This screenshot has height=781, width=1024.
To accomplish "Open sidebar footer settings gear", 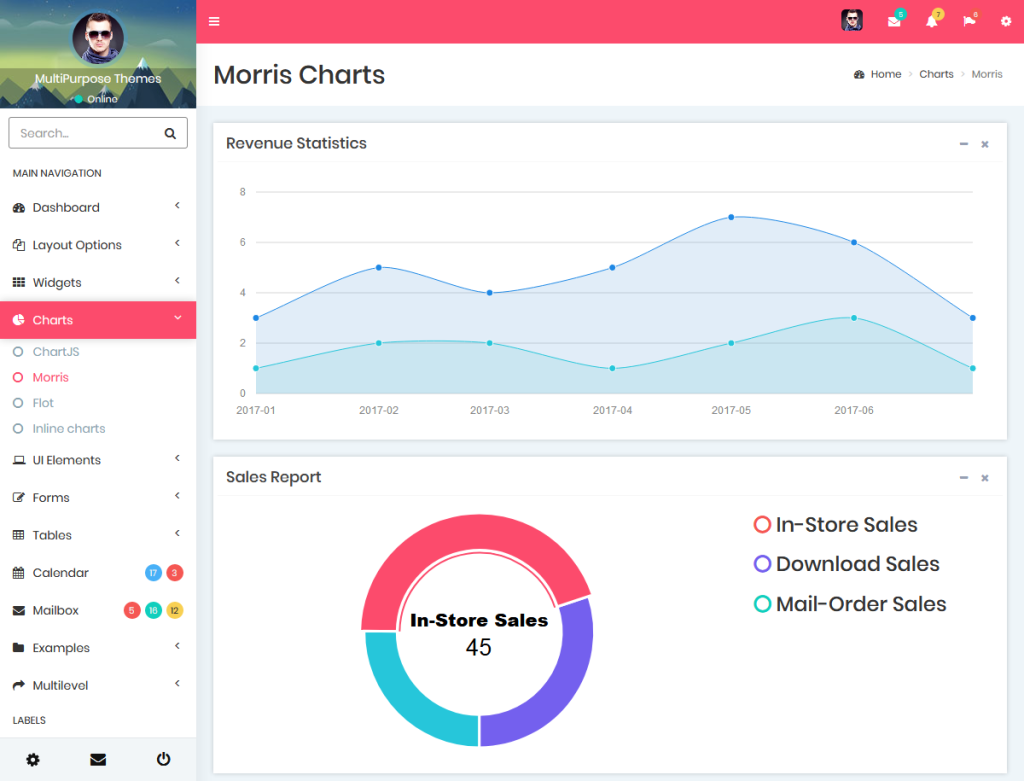I will pyautogui.click(x=33, y=759).
